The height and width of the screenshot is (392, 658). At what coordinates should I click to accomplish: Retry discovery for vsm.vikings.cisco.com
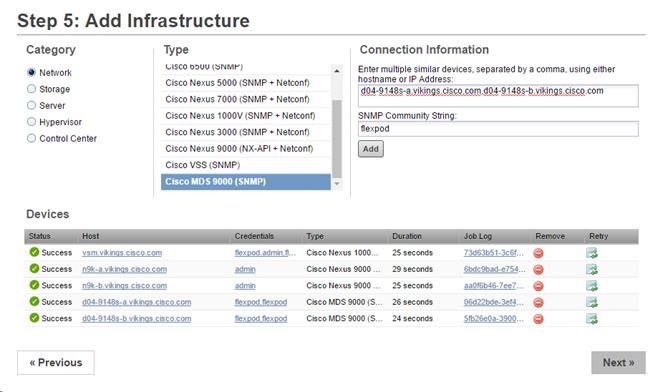pos(592,253)
